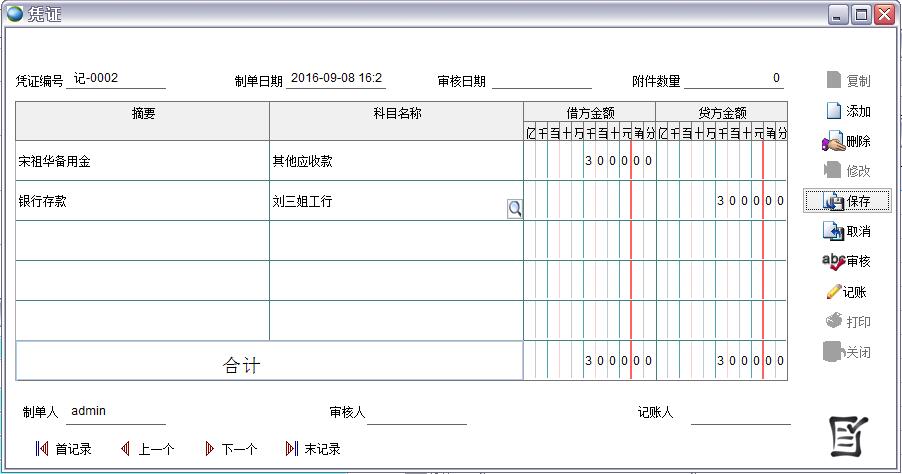Click the Add (添加) voucher button
This screenshot has height=474, width=902.
tap(847, 111)
